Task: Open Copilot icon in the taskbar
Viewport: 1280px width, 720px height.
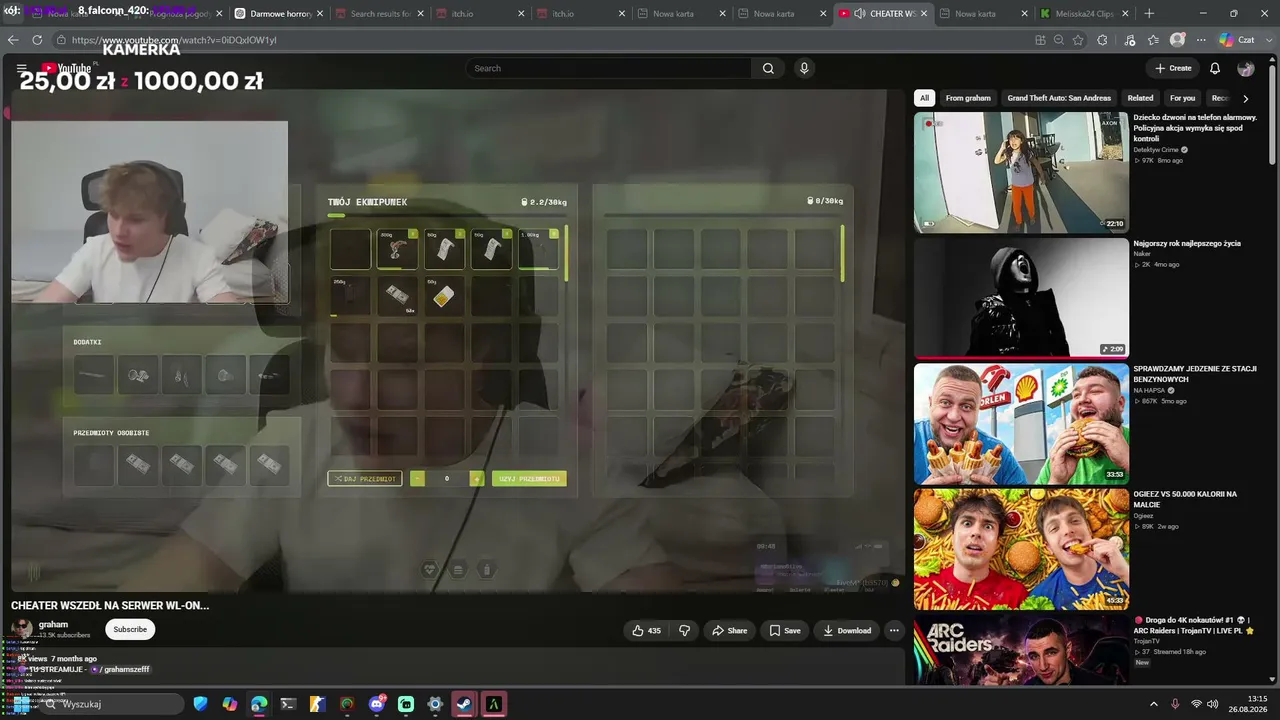Action: coord(230,704)
